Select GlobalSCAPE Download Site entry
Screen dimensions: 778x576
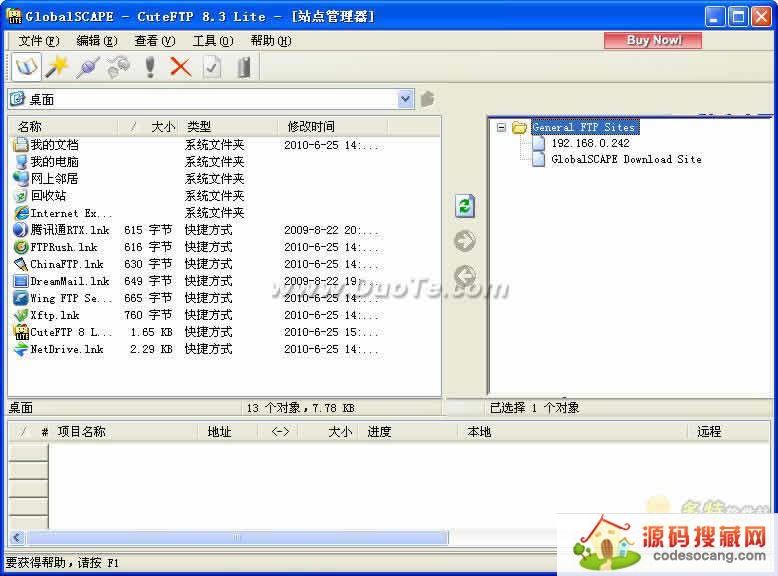click(x=626, y=159)
